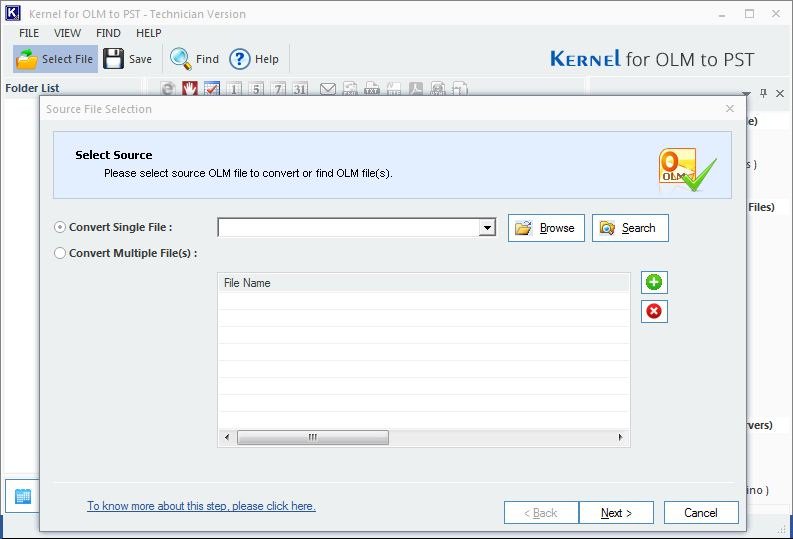Viewport: 793px width, 539px height.
Task: Open Help from the question mark icon
Action: click(240, 59)
